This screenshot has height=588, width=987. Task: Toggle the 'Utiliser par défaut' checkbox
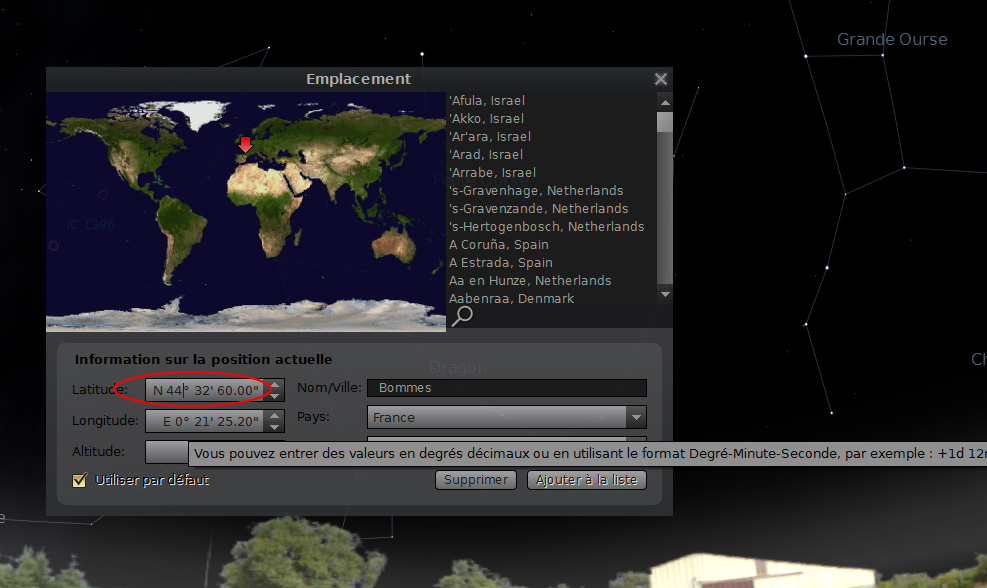pos(79,480)
